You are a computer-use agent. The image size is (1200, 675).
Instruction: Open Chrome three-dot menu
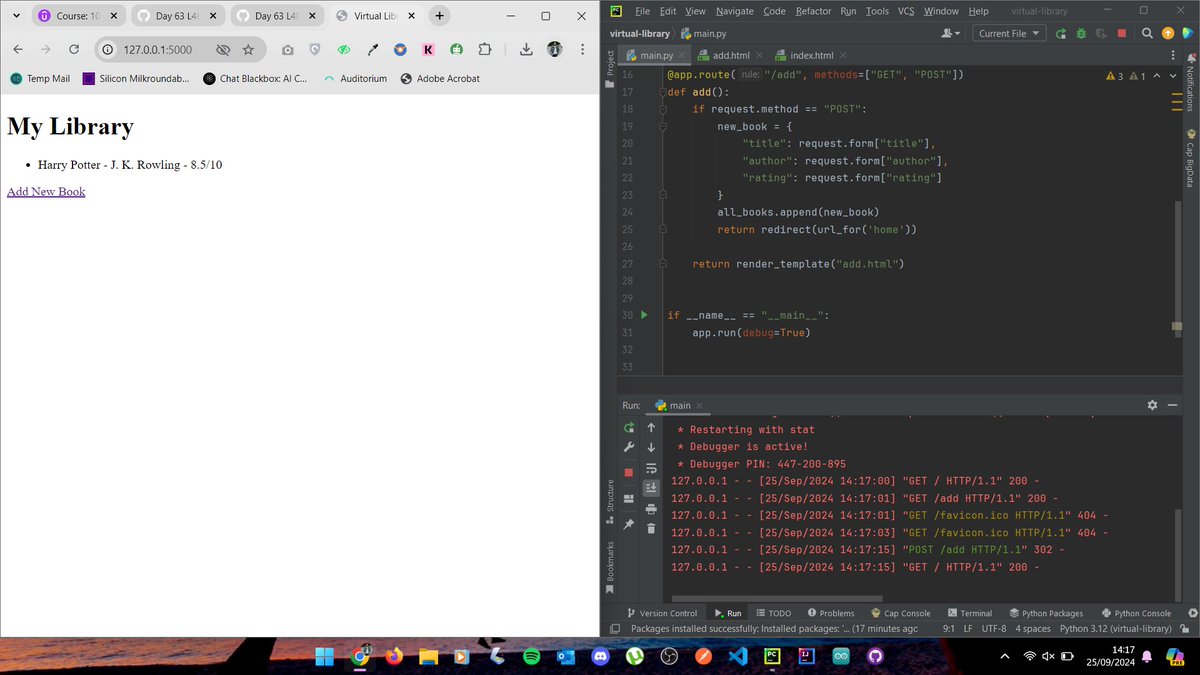[x=581, y=50]
